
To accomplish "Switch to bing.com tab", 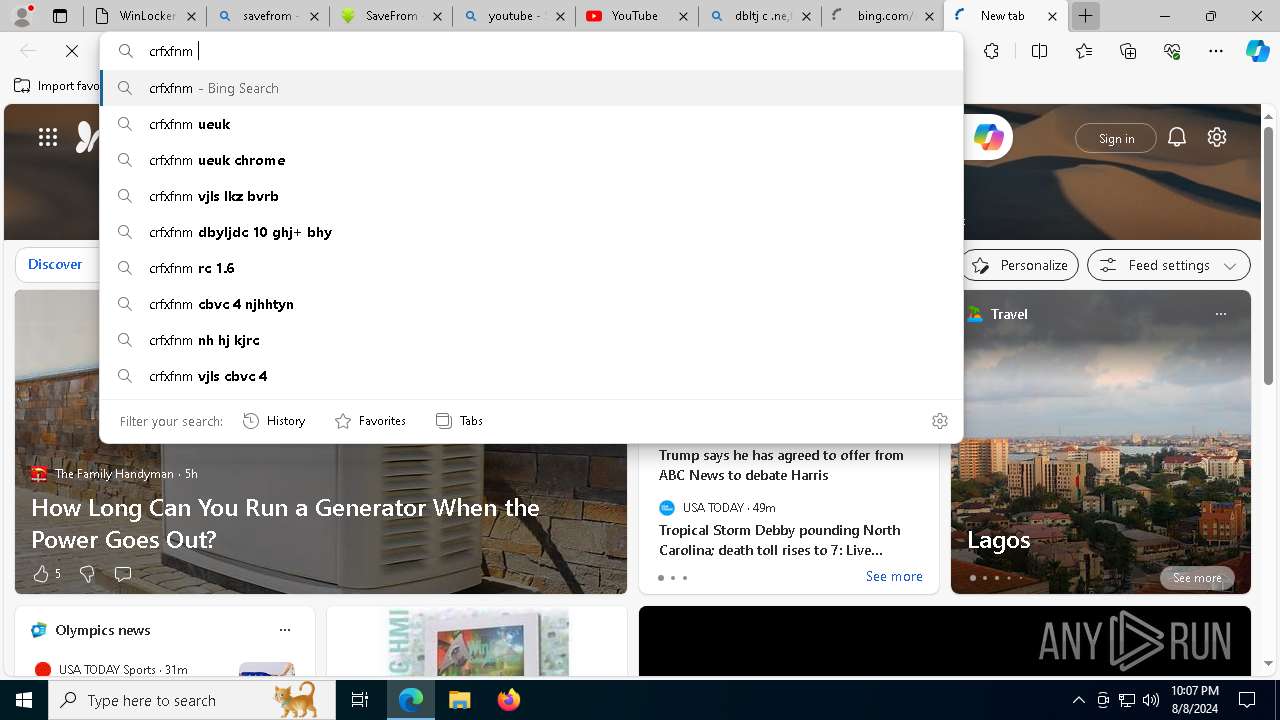I will [x=881, y=16].
